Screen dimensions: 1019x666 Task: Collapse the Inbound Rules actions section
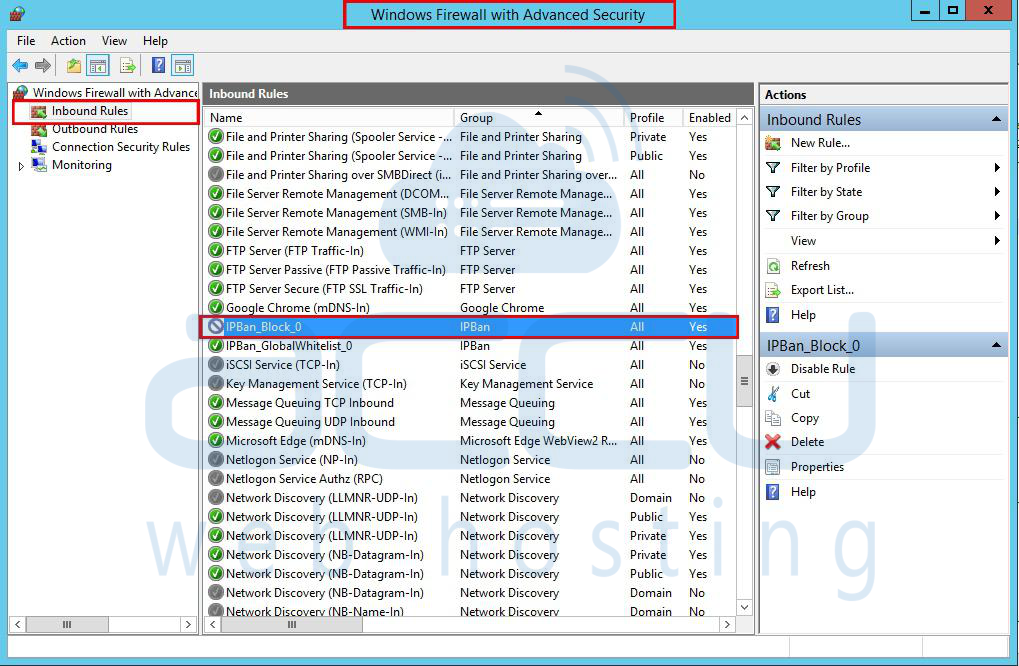point(996,120)
